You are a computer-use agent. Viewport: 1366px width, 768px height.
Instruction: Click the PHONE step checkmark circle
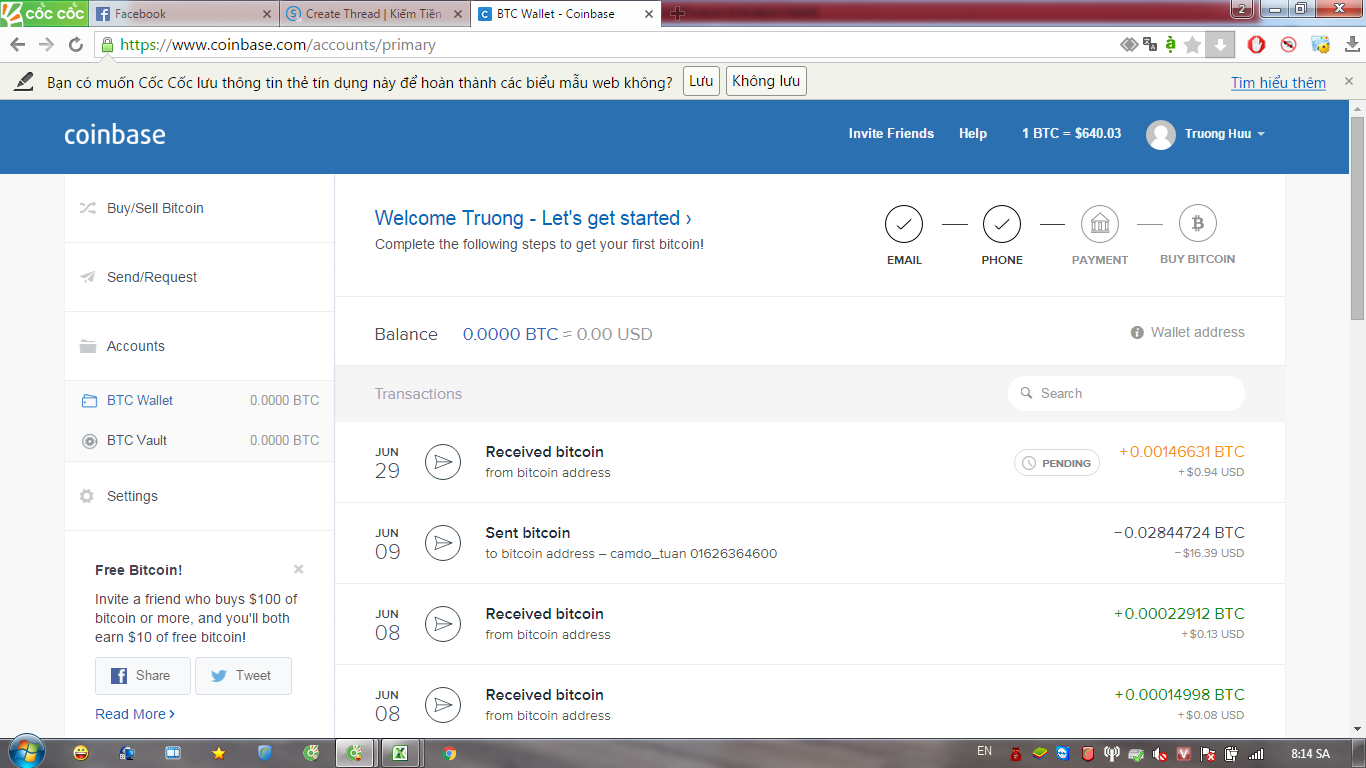pos(1001,224)
